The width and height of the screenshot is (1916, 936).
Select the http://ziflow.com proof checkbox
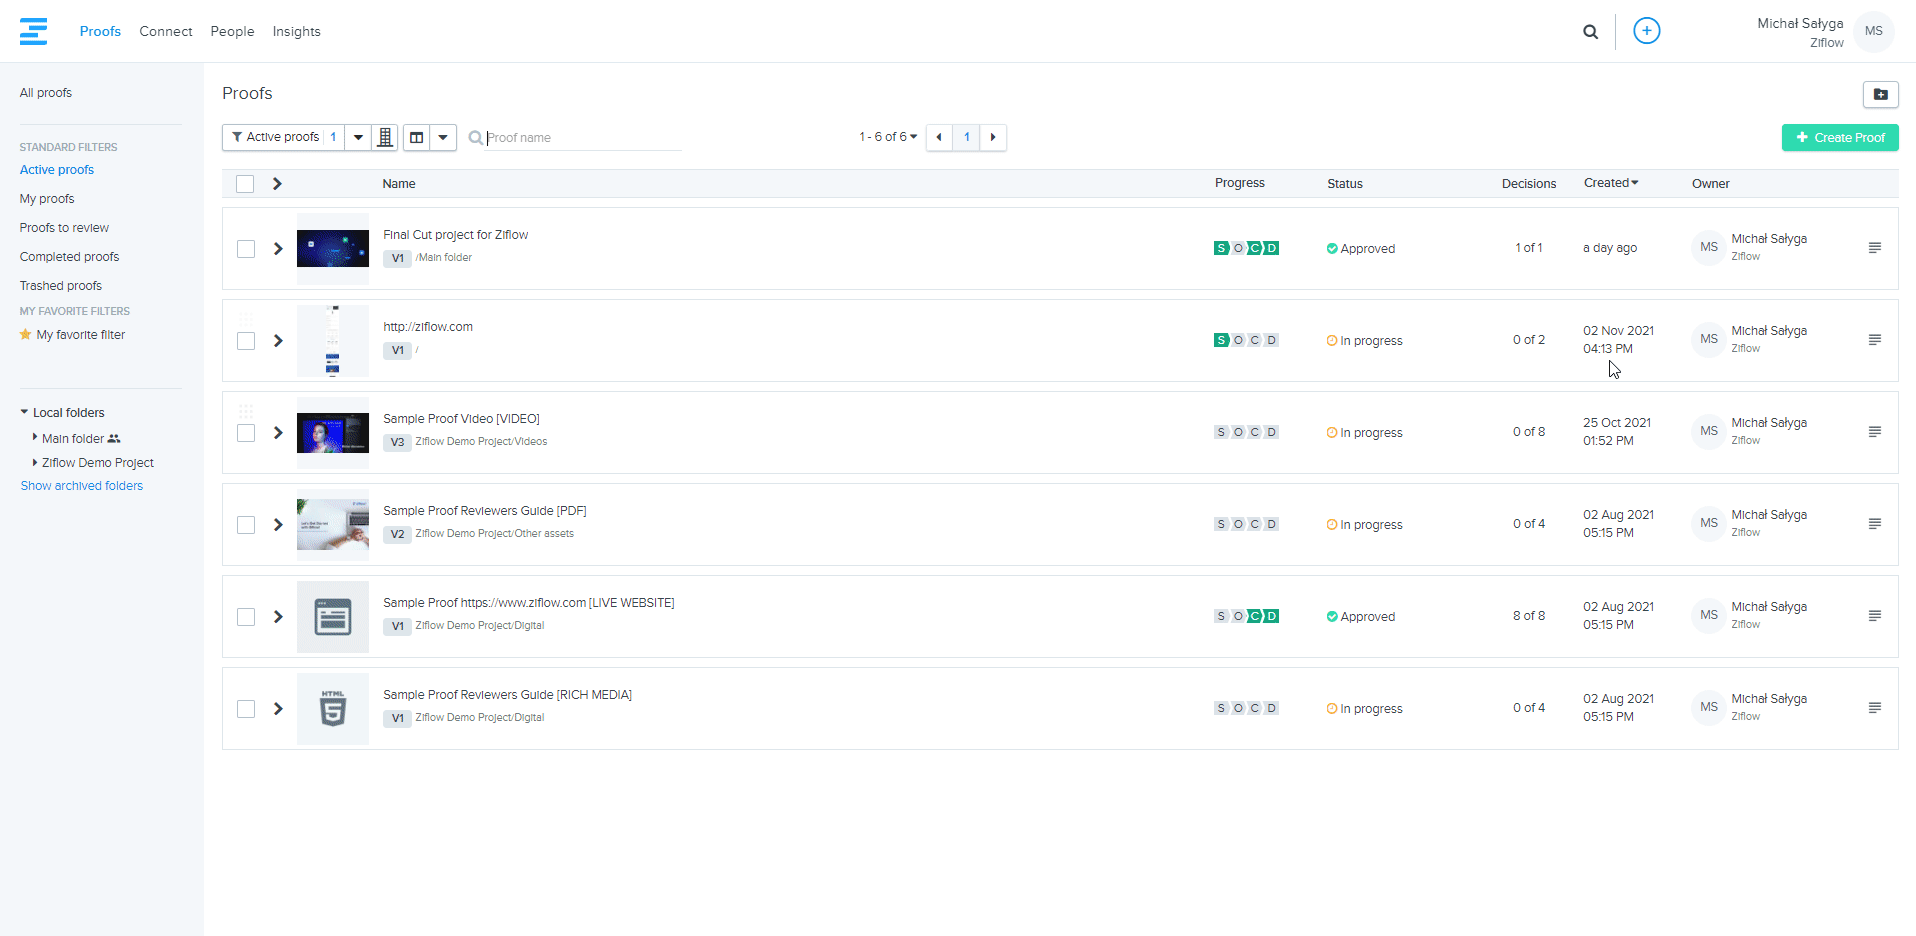[x=246, y=341]
